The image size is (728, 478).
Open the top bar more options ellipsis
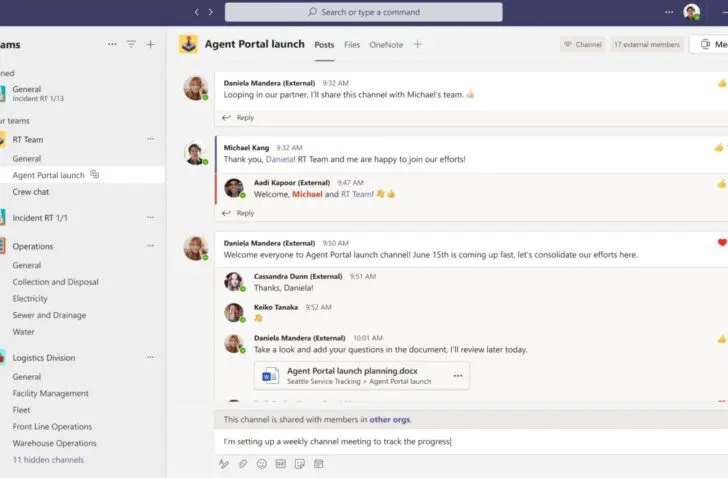point(669,12)
